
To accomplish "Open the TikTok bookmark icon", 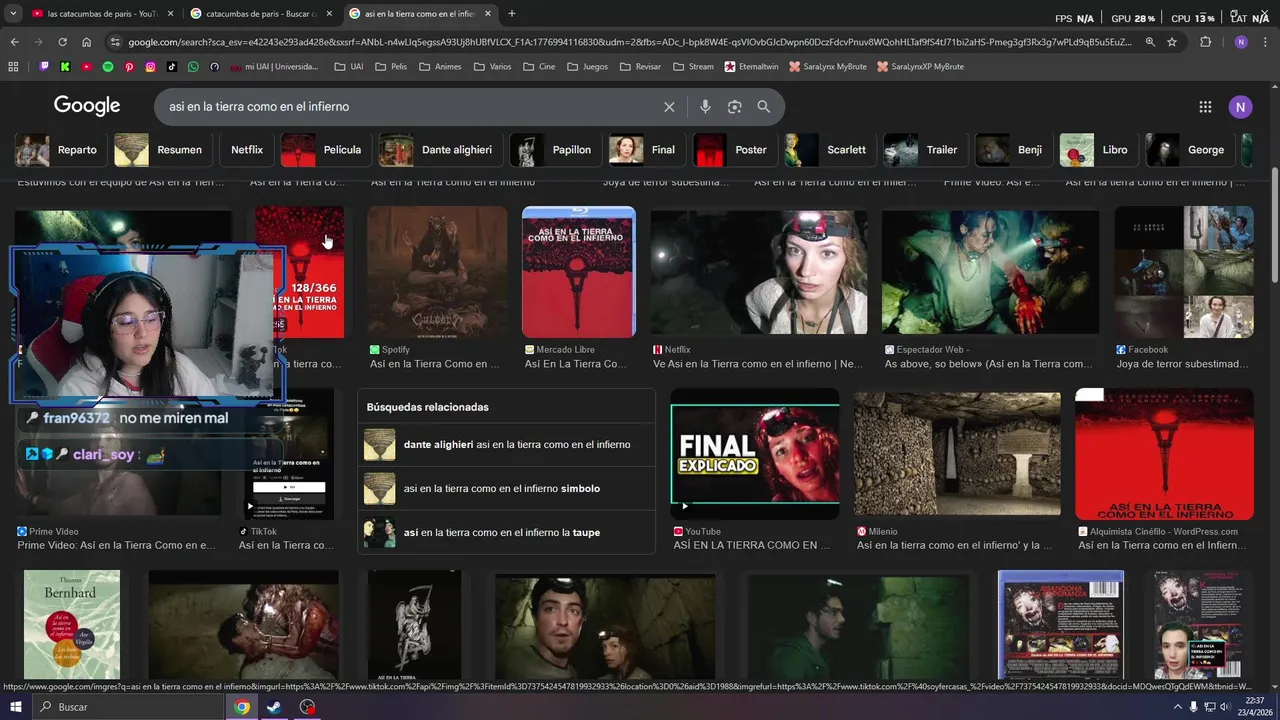I will [x=172, y=67].
